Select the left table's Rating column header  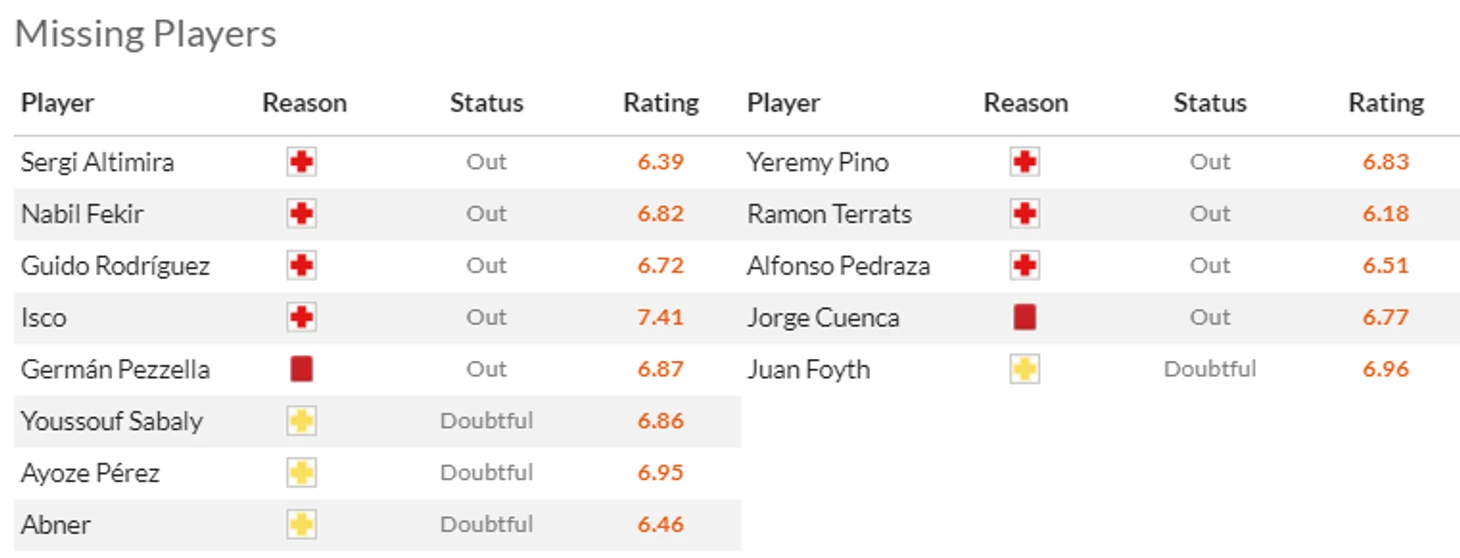click(661, 103)
